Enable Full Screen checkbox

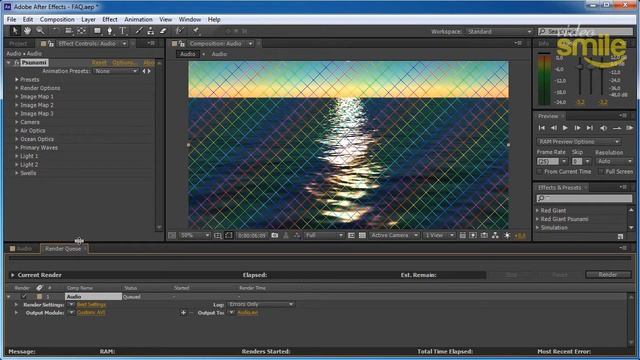click(x=601, y=172)
